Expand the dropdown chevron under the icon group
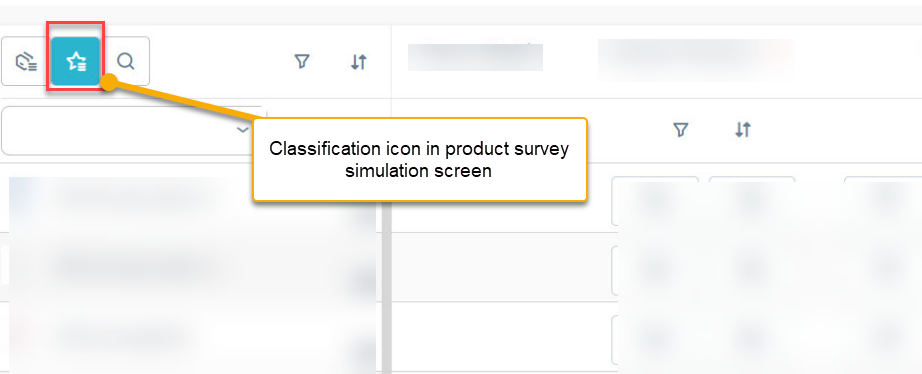 [x=243, y=130]
